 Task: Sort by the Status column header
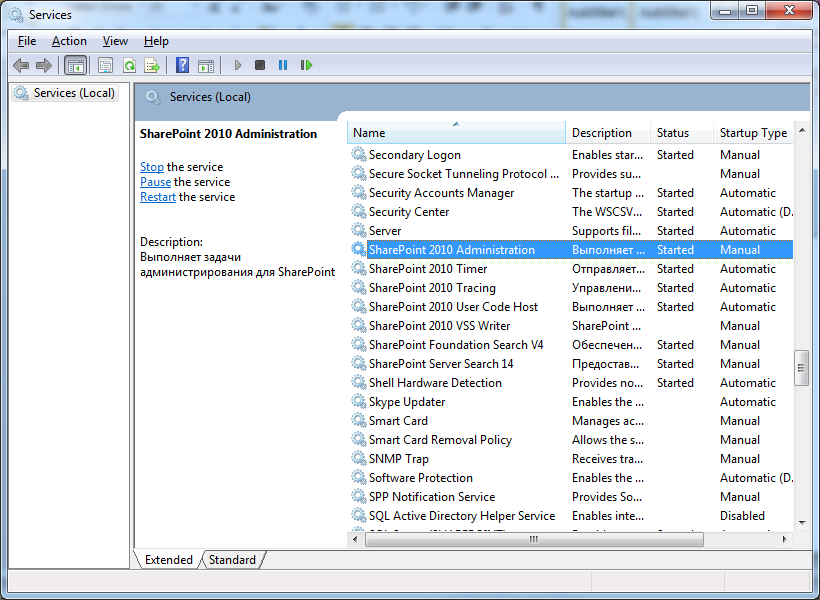[x=682, y=133]
